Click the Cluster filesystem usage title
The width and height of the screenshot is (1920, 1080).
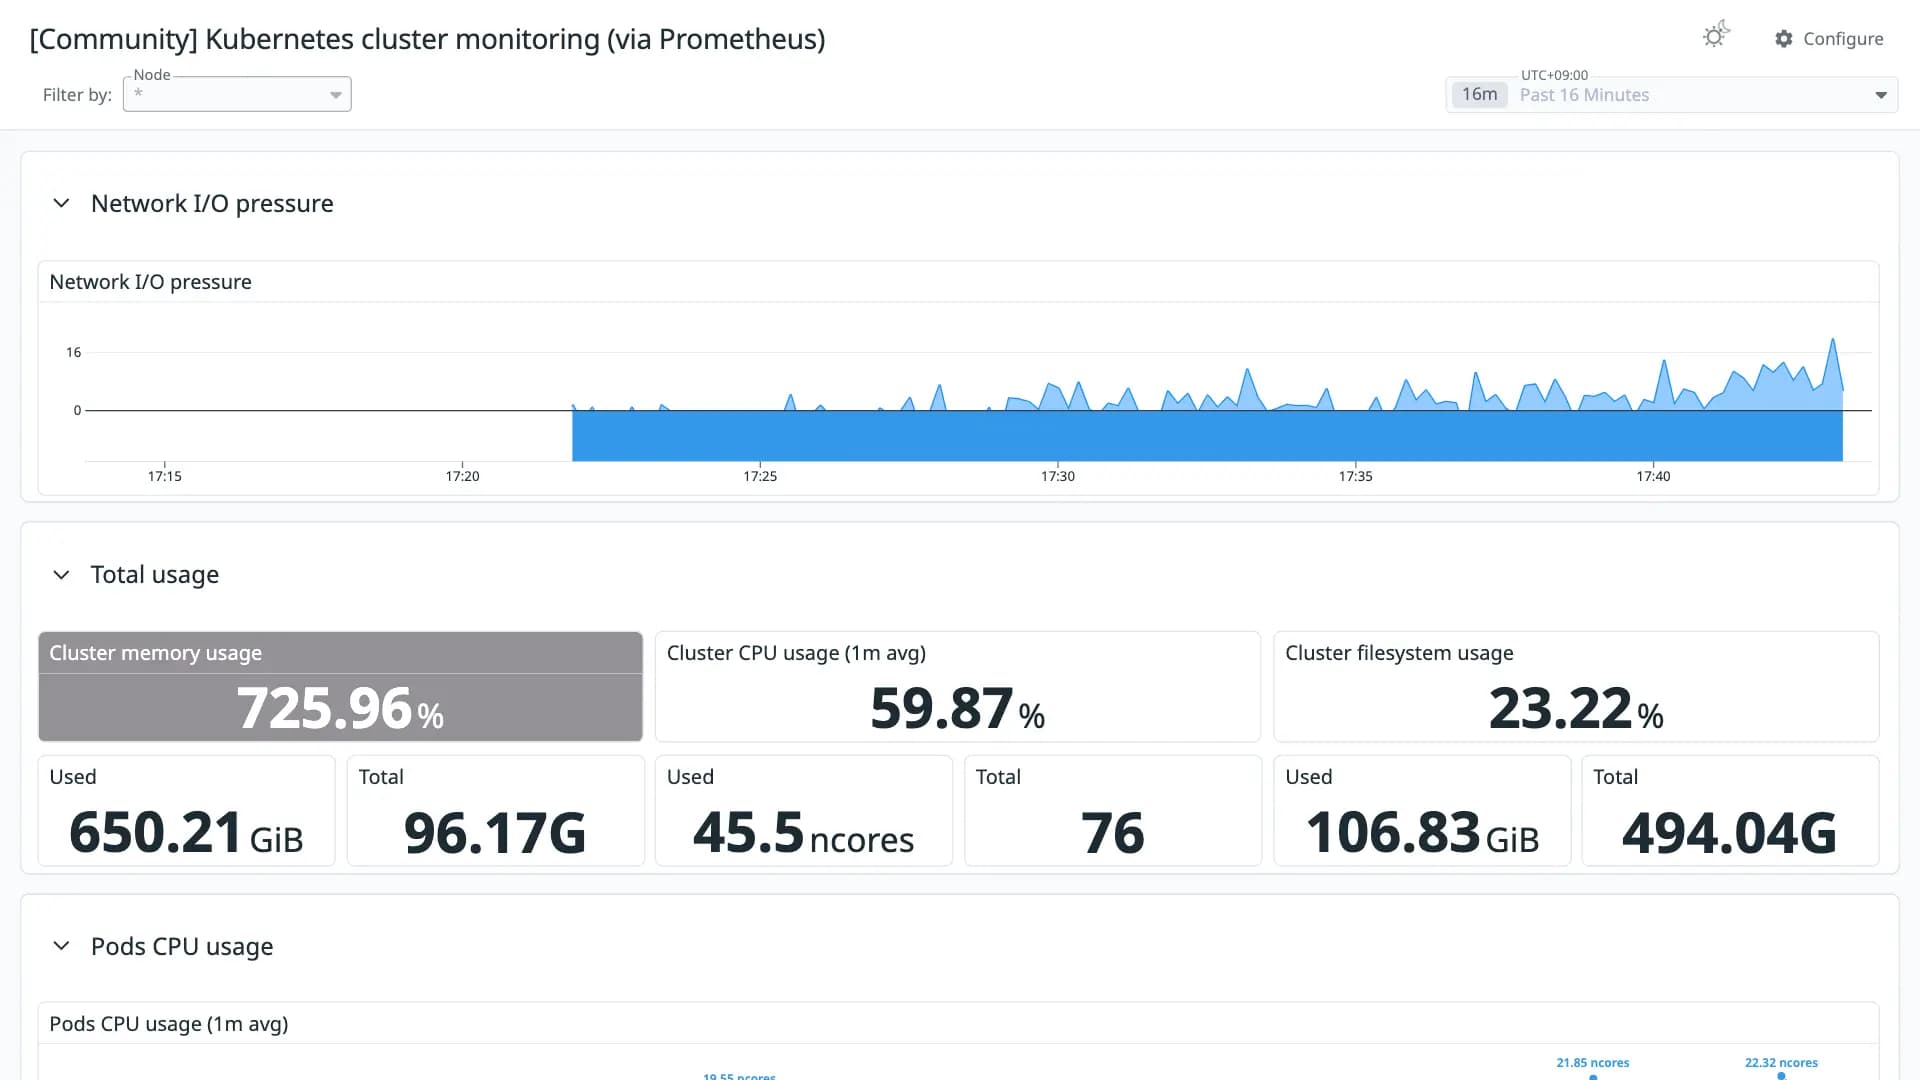tap(1399, 653)
